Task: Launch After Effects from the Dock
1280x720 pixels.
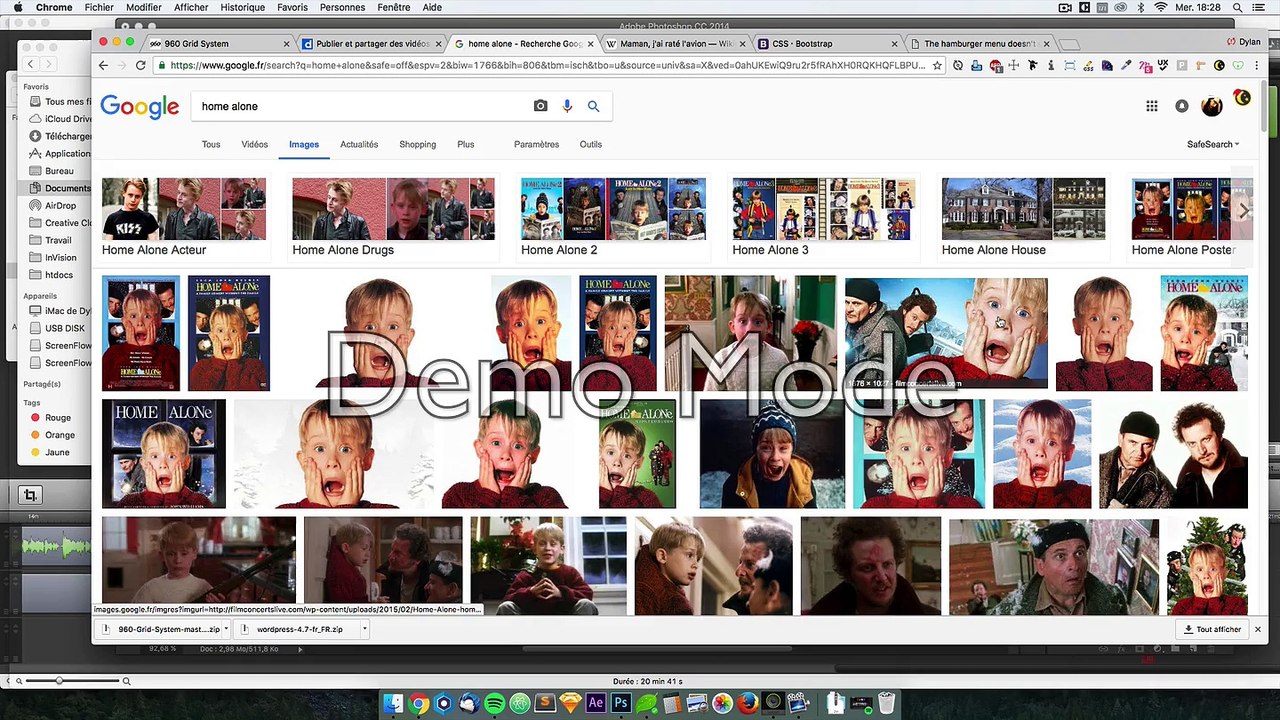Action: click(596, 703)
